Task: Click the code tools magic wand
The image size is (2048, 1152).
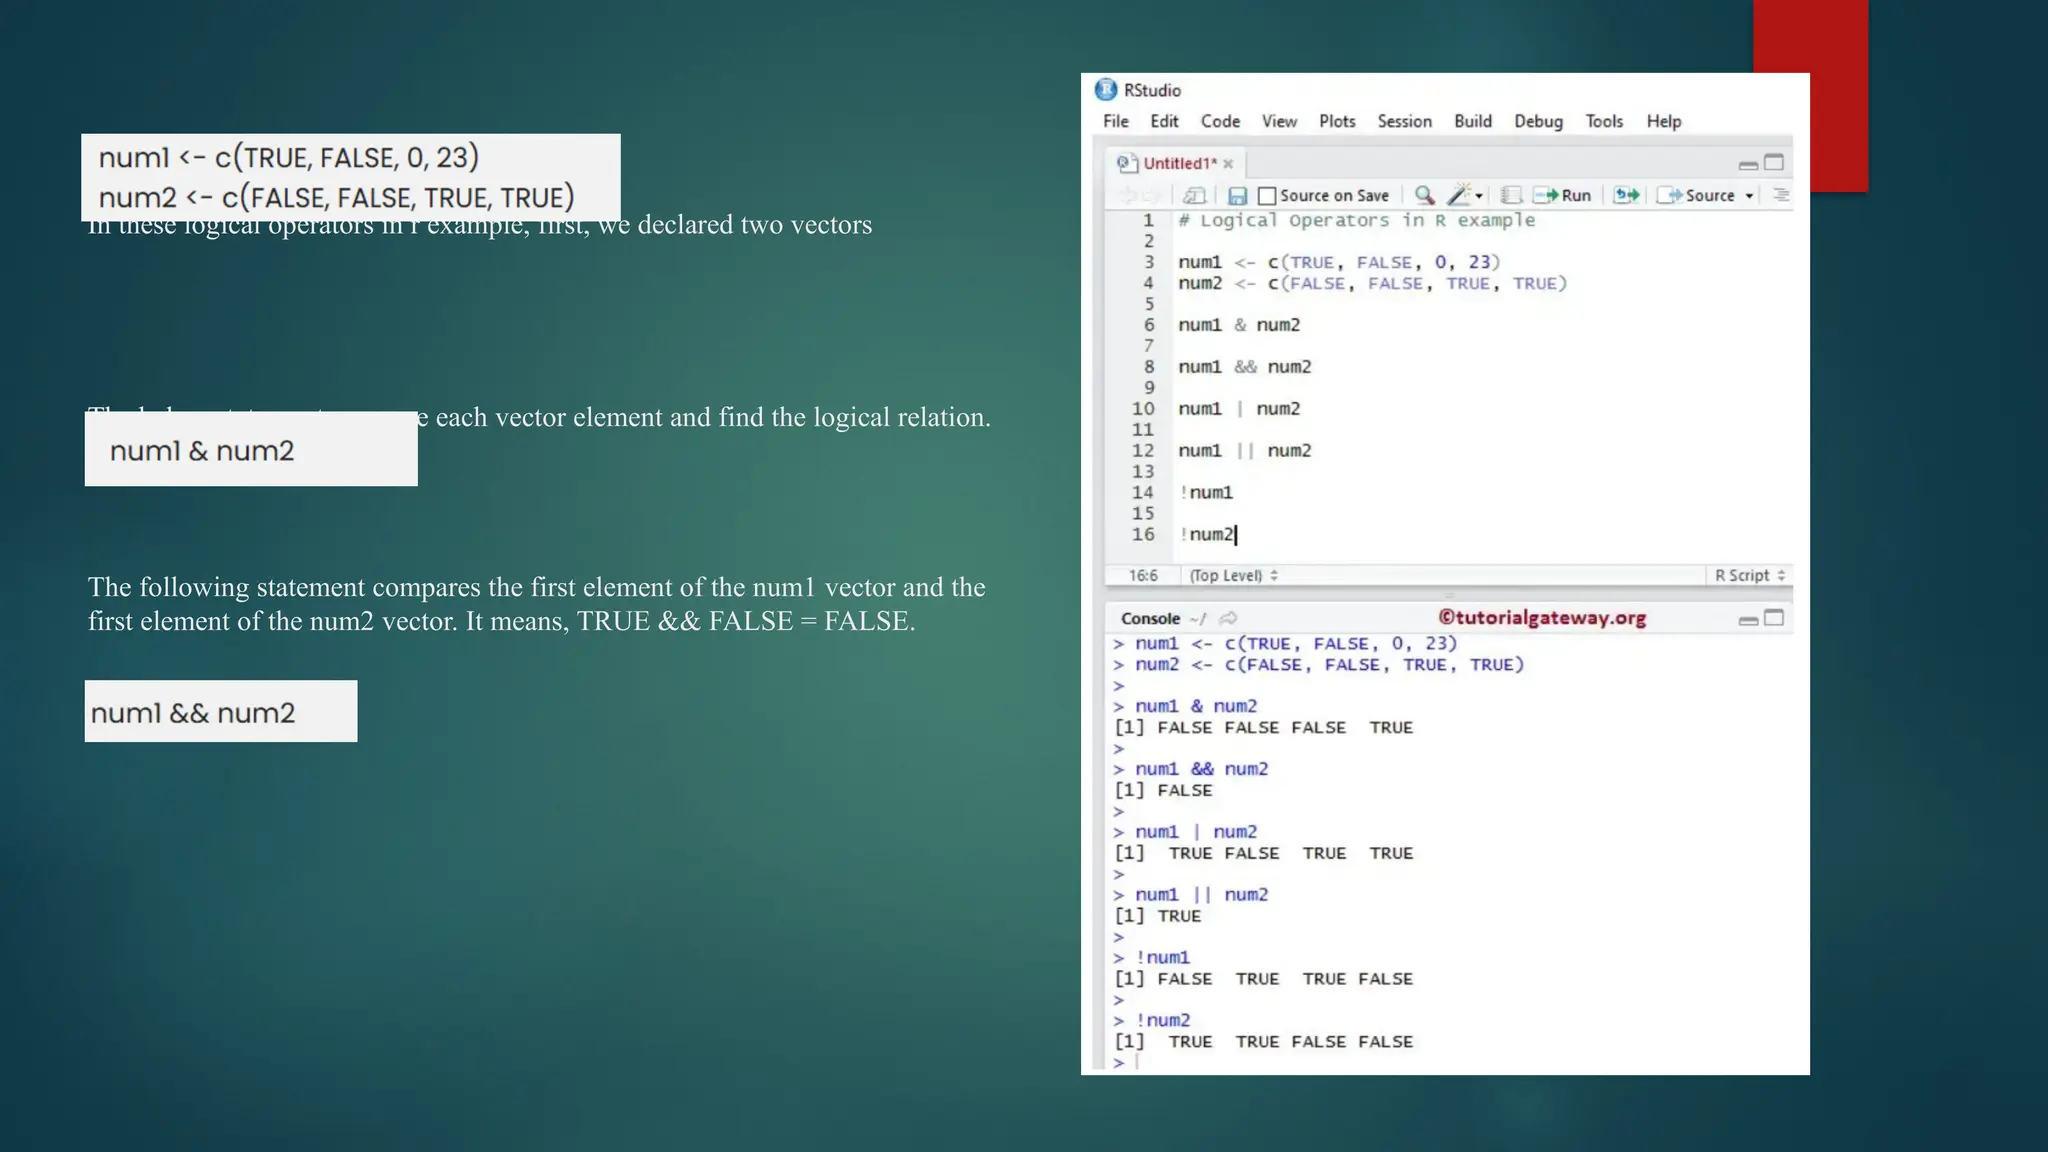Action: [1461, 196]
